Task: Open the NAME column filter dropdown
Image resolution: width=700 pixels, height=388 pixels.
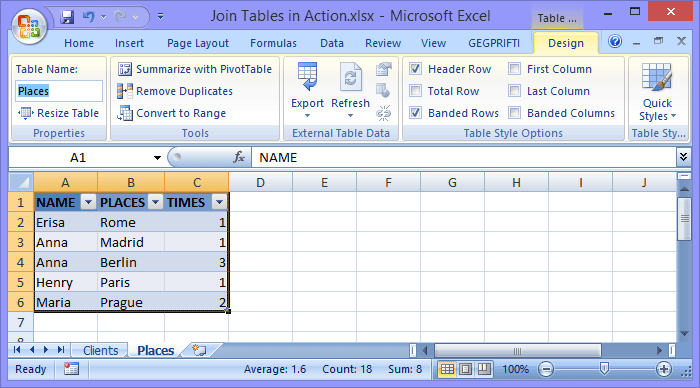Action: pos(88,202)
